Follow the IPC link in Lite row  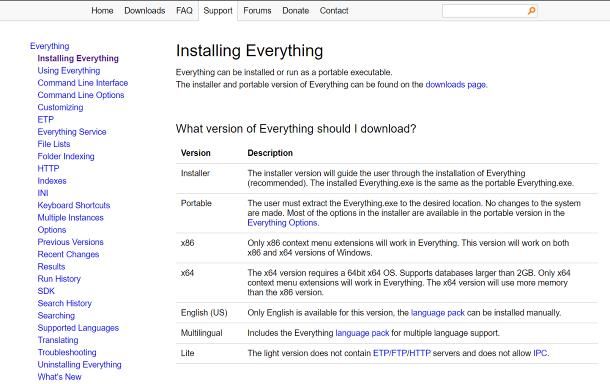pyautogui.click(x=540, y=353)
